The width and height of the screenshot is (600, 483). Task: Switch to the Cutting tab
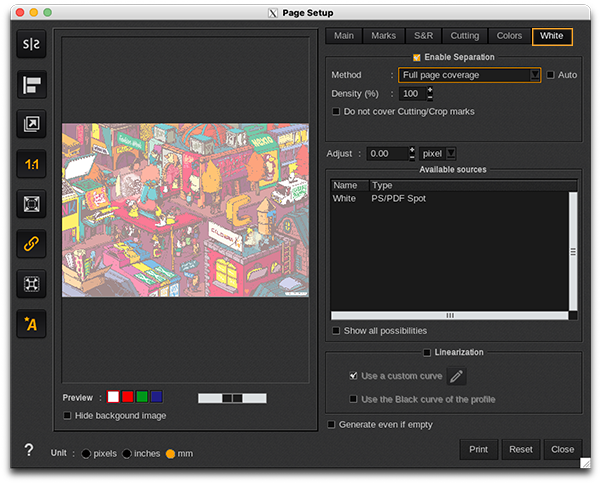(465, 36)
